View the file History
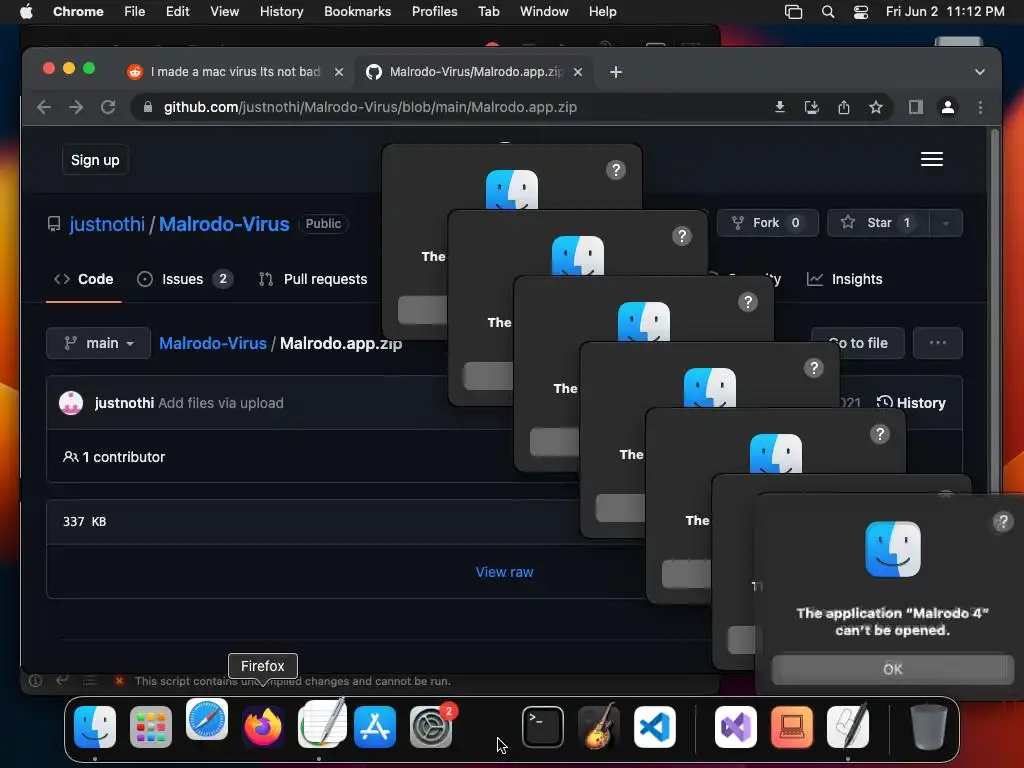 (911, 403)
